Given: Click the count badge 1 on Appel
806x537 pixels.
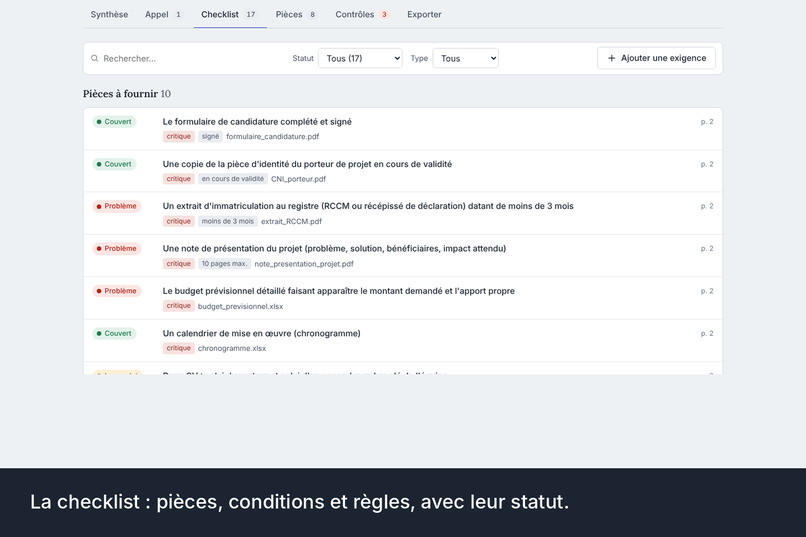Looking at the screenshot, I should point(178,14).
